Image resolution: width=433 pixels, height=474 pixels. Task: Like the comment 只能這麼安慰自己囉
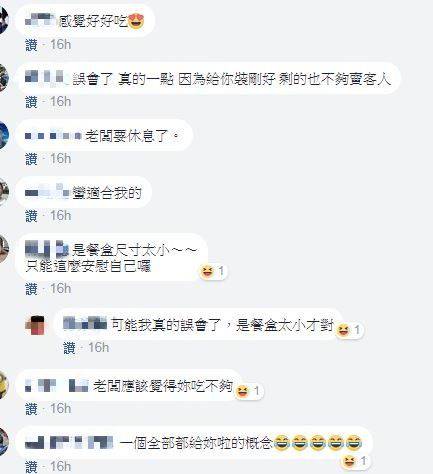(x=31, y=289)
